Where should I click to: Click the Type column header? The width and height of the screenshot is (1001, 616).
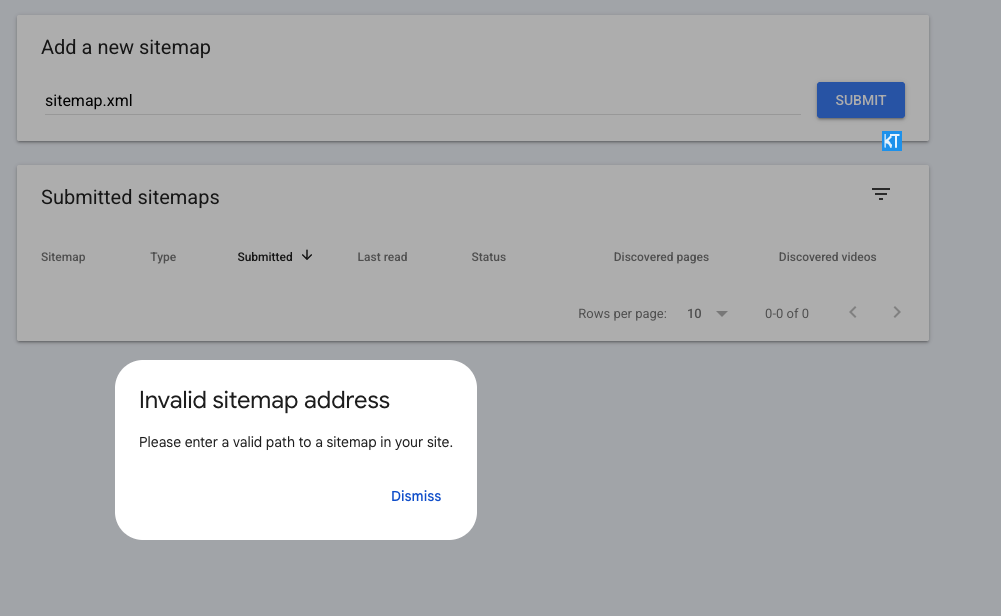pos(163,257)
